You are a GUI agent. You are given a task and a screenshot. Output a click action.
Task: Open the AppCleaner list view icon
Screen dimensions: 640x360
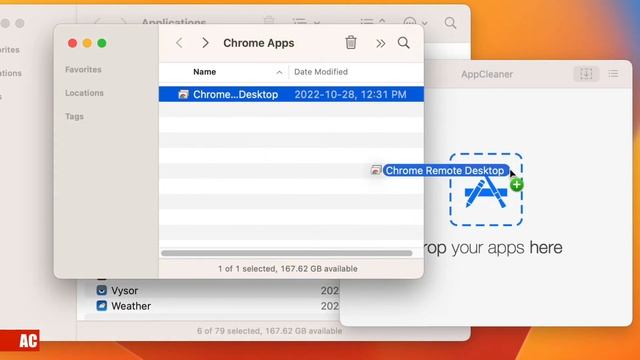(x=613, y=74)
